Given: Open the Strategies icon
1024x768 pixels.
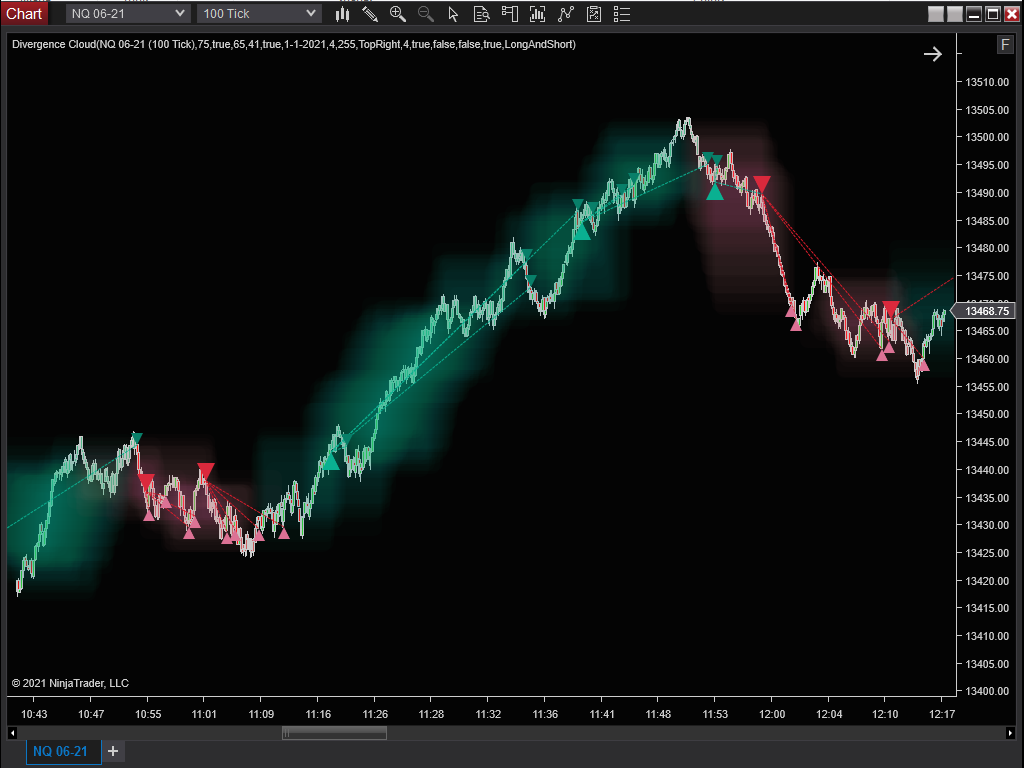Looking at the screenshot, I should 594,14.
